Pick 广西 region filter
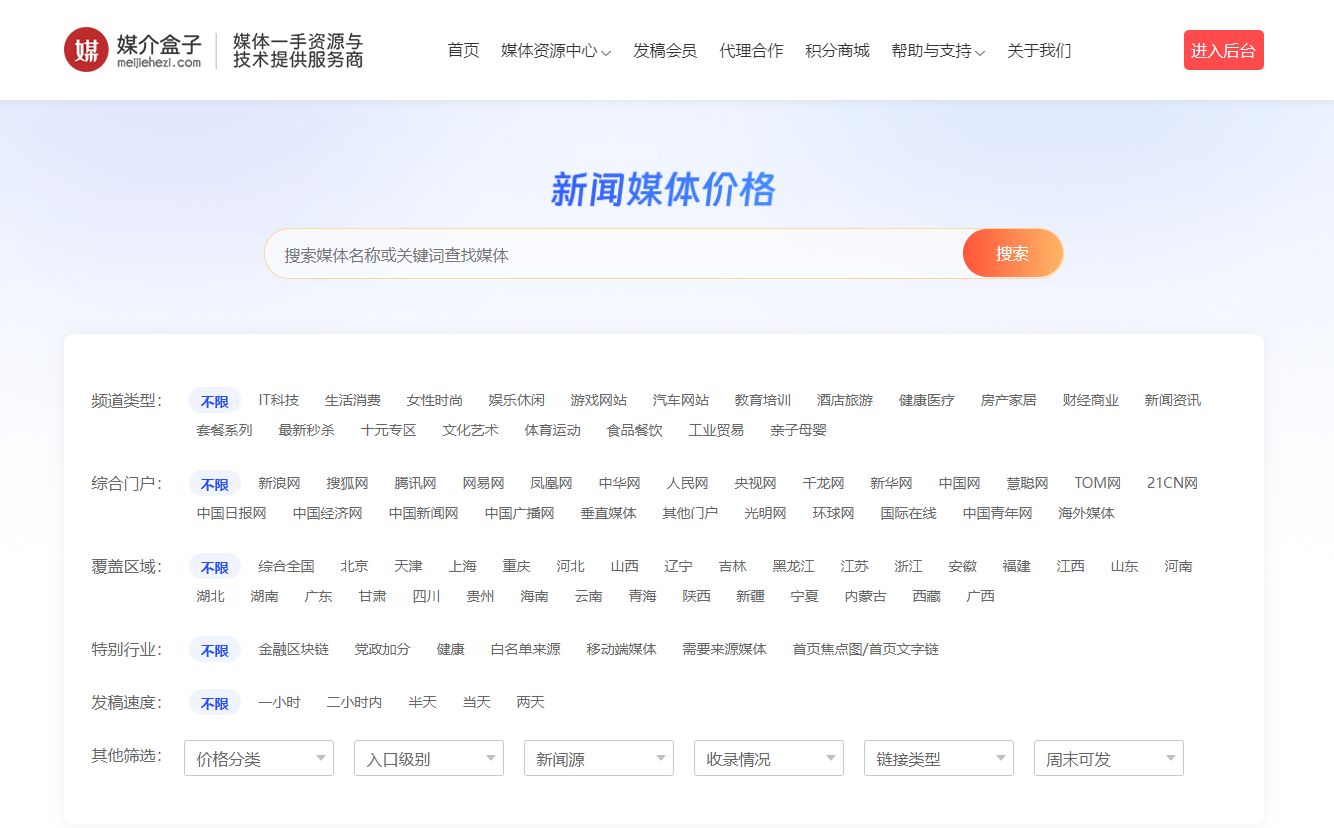The width and height of the screenshot is (1334, 828). (x=980, y=596)
